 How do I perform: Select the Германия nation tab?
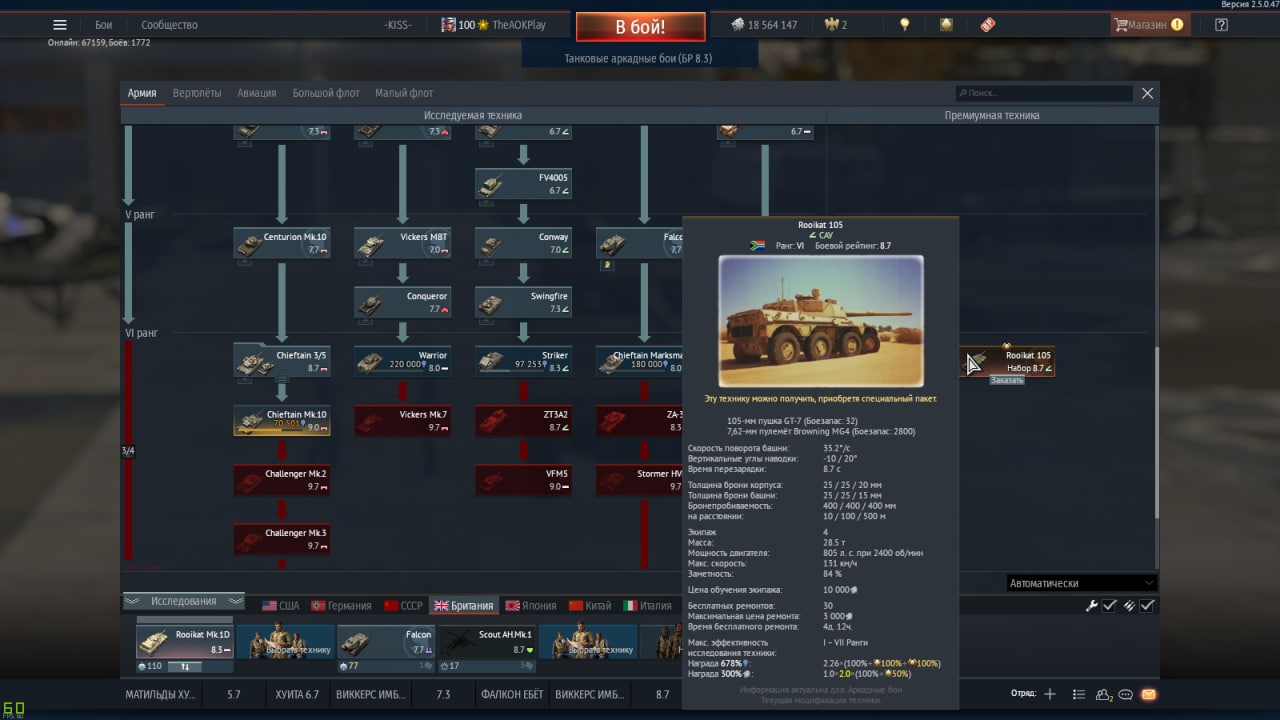(x=341, y=606)
